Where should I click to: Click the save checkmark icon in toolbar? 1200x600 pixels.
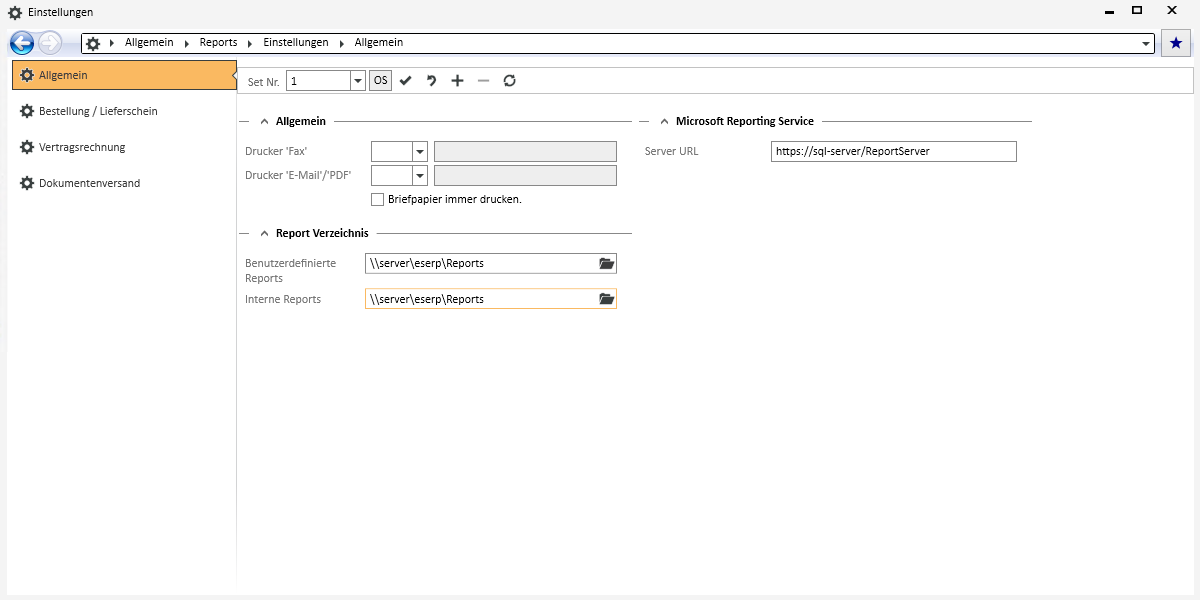[x=405, y=81]
